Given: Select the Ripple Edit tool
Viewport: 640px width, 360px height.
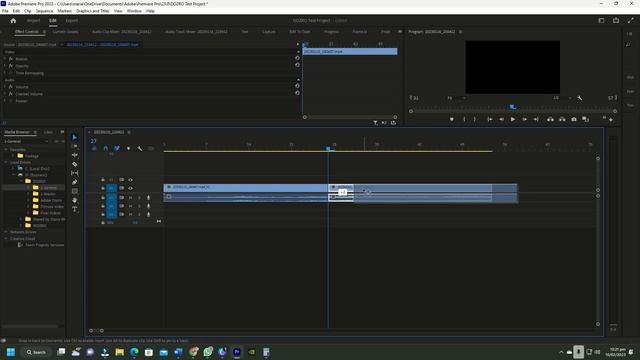Looking at the screenshot, I should tap(74, 155).
